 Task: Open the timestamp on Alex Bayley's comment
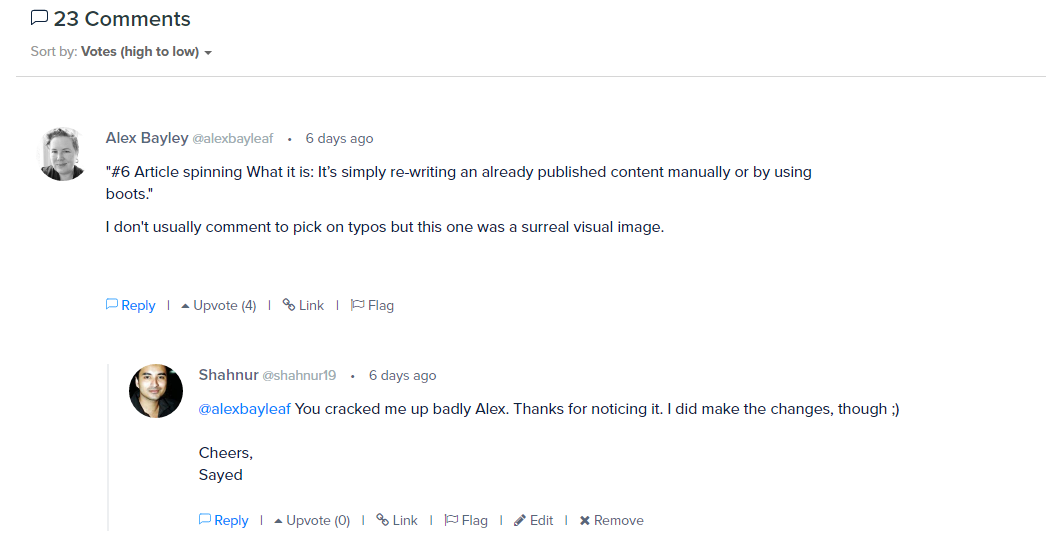[339, 139]
